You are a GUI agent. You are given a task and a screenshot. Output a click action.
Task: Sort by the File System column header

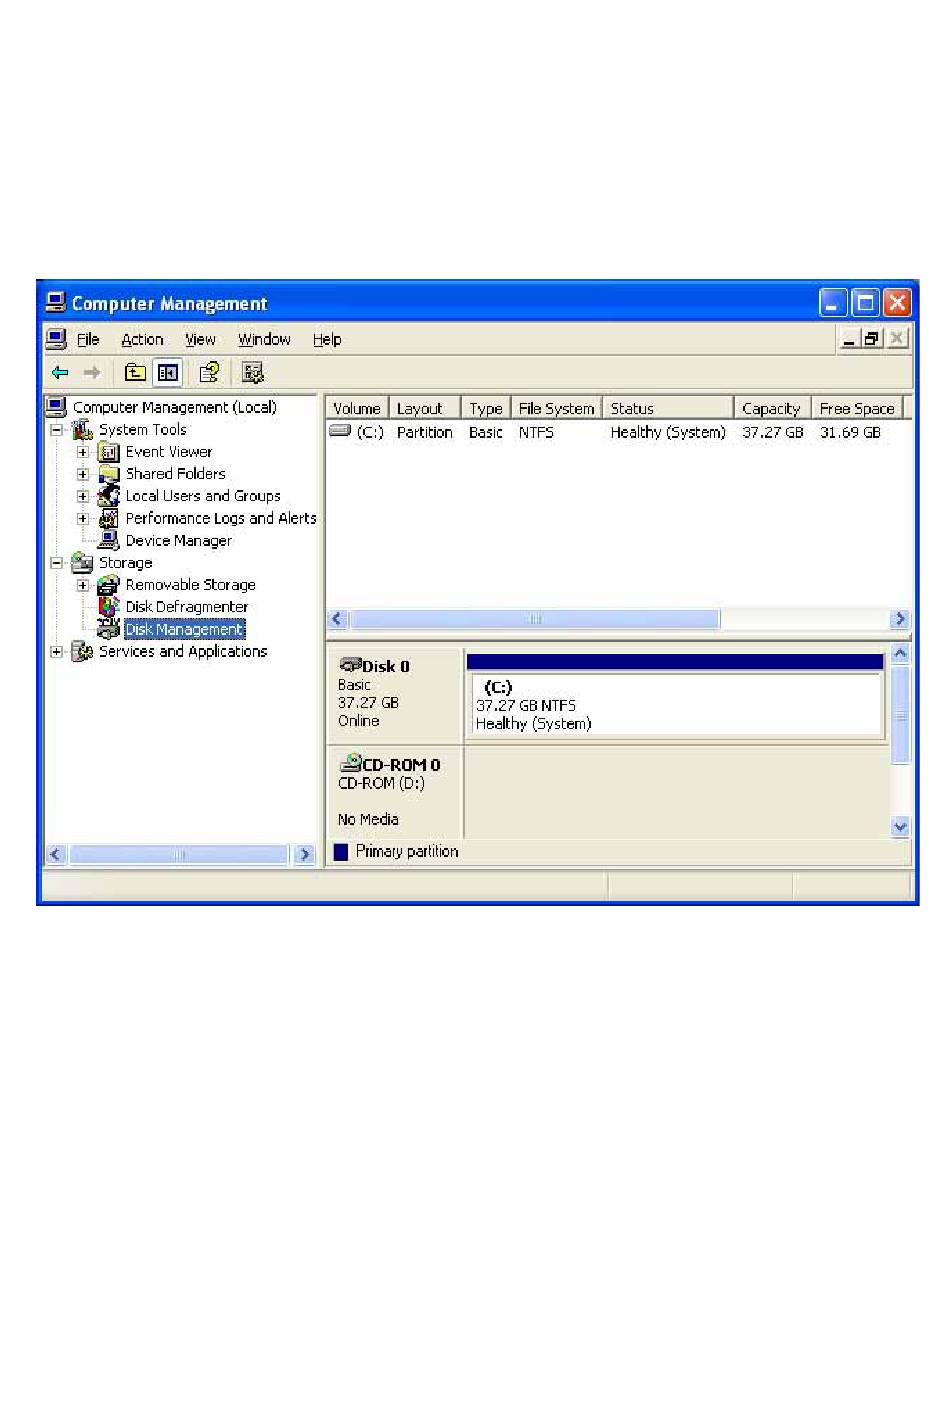click(x=556, y=408)
